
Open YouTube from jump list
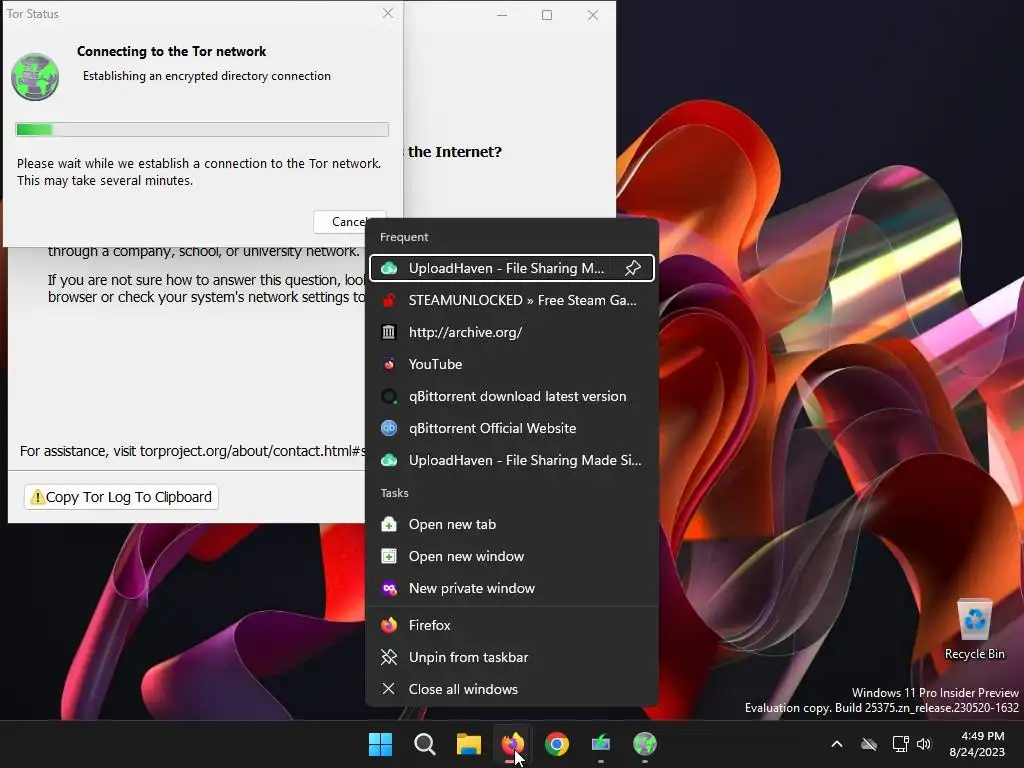coord(512,364)
